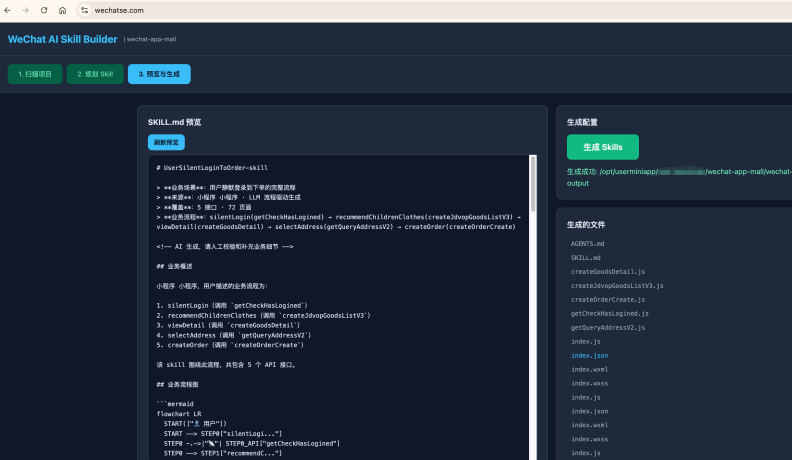
Task: Click the '# UserSilentLoginToOrder-skill' line
Action: pyautogui.click(x=212, y=168)
